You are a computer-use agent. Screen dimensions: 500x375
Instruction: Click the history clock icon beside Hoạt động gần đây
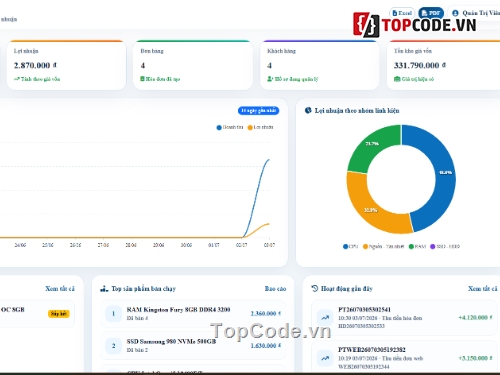pos(314,288)
